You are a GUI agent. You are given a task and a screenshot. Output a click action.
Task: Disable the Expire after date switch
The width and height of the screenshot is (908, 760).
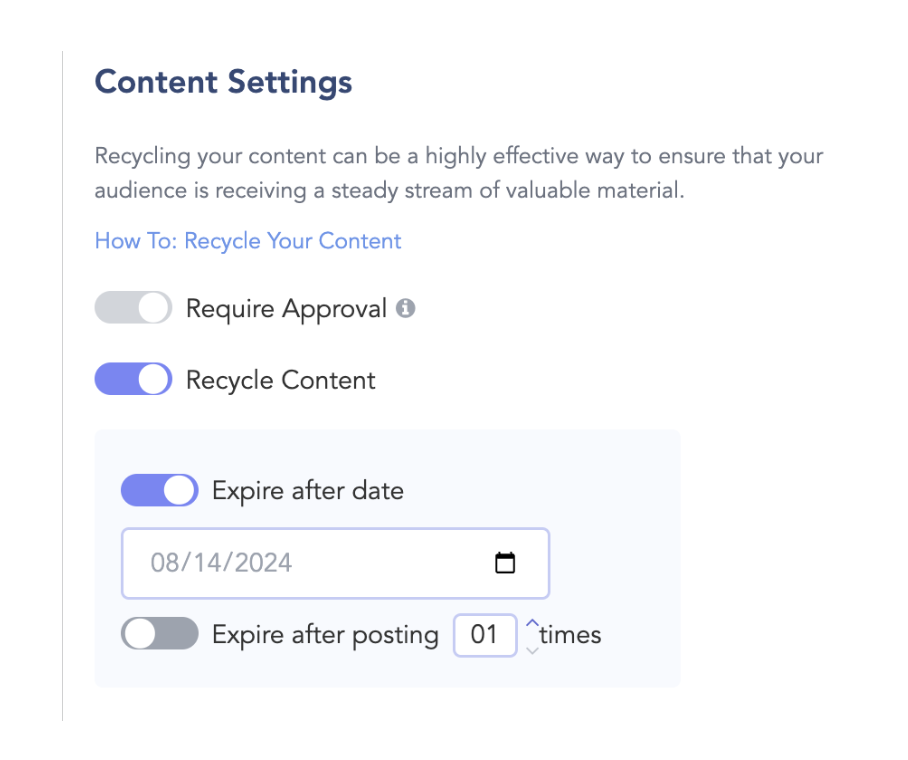point(159,490)
